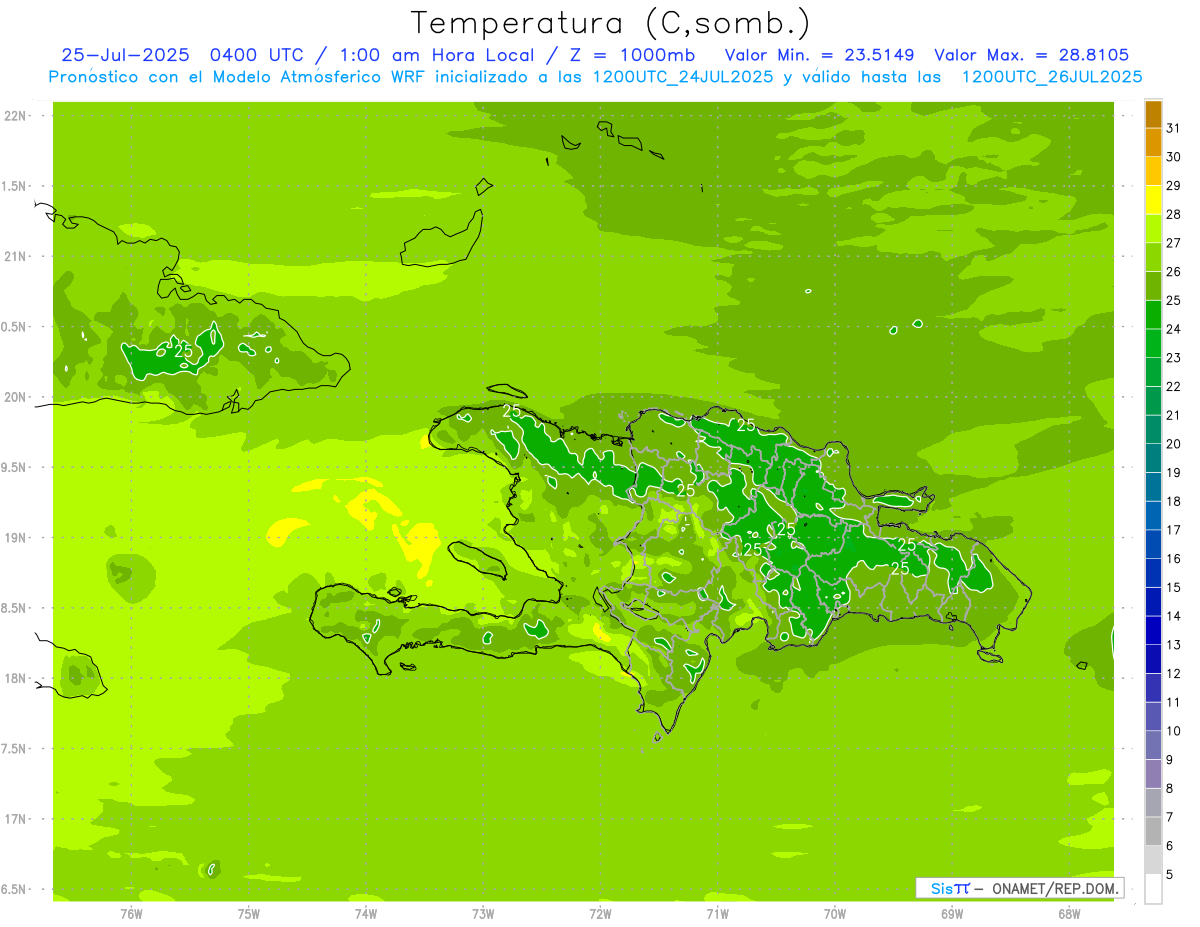Click the legend label '17'
The image size is (1200, 927).
coord(1174,530)
